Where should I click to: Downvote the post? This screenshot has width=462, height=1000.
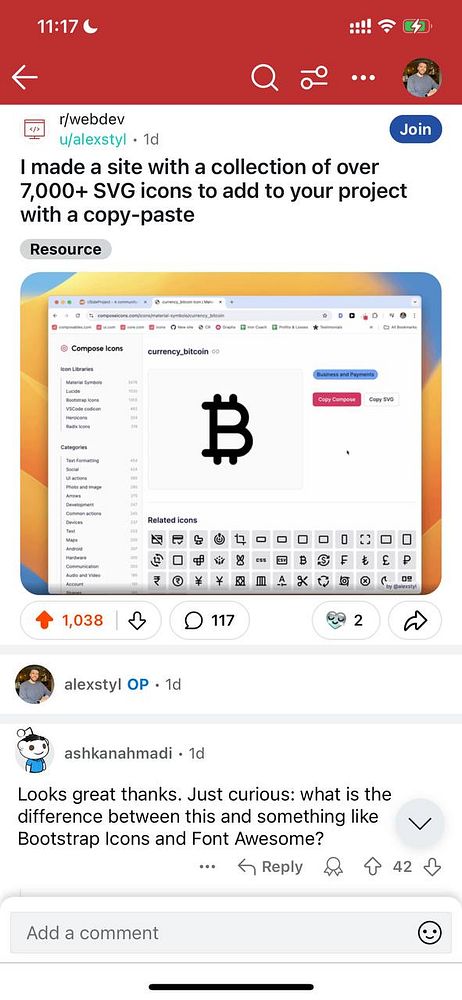137,620
